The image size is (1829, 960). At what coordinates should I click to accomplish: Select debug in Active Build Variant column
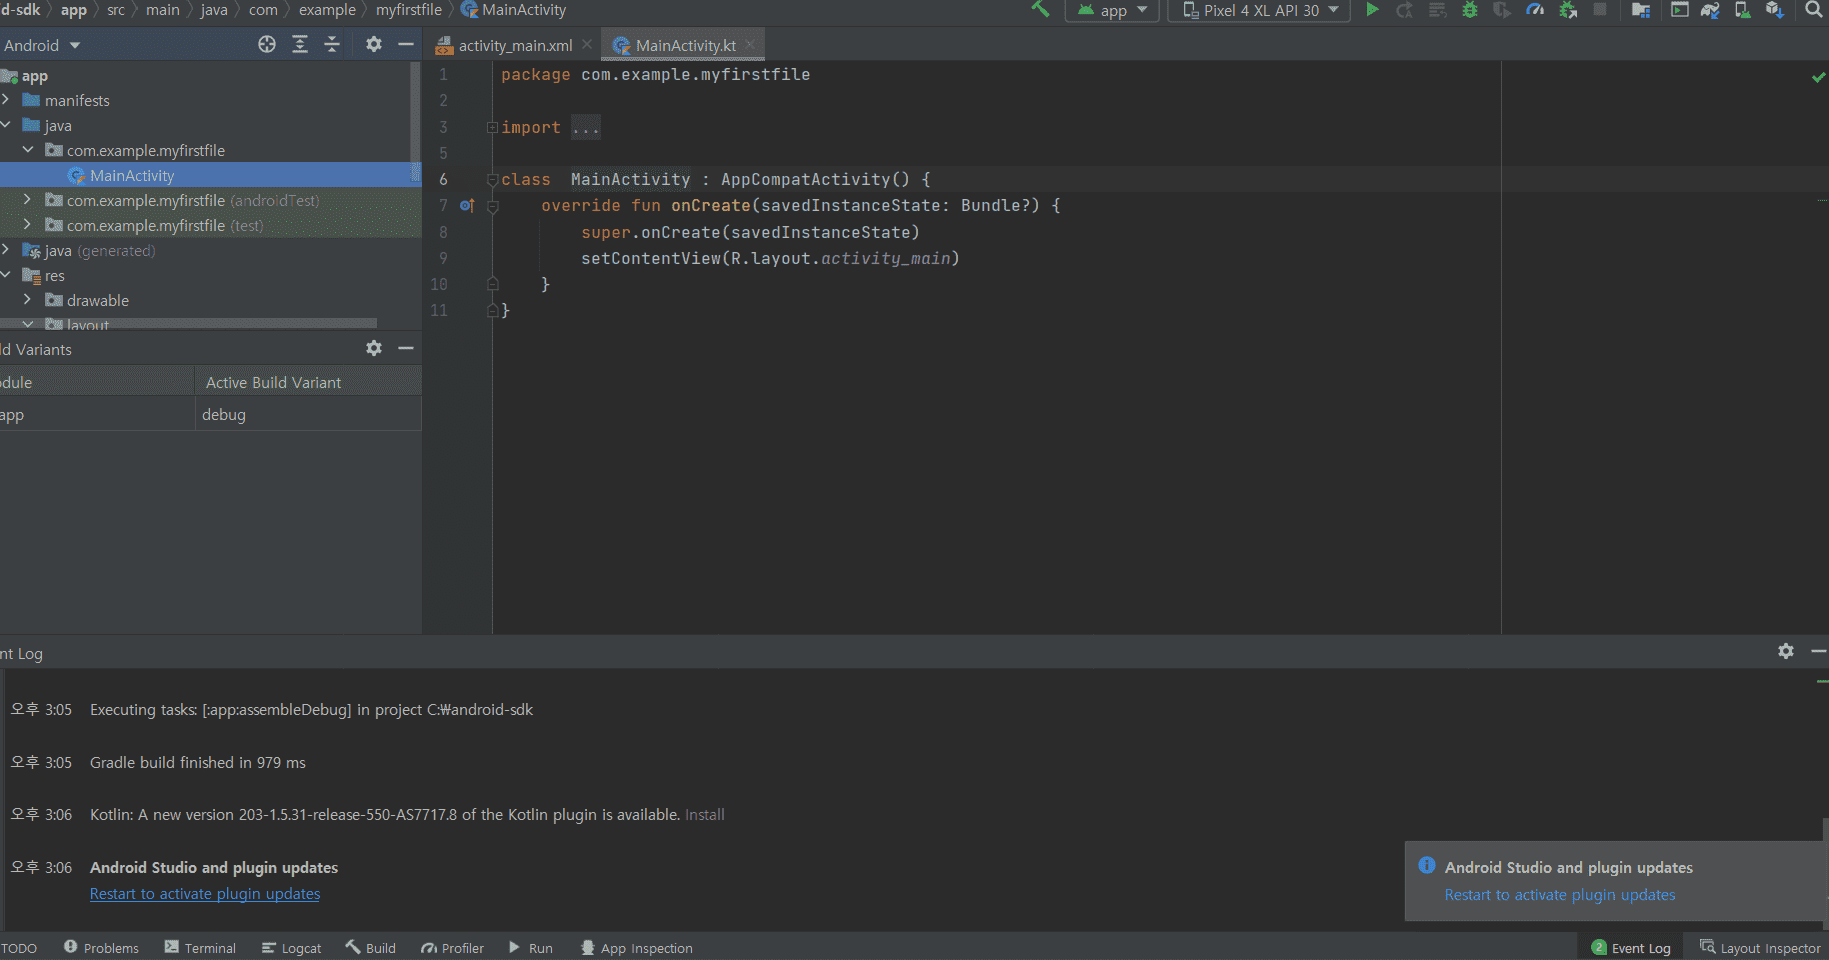224,415
